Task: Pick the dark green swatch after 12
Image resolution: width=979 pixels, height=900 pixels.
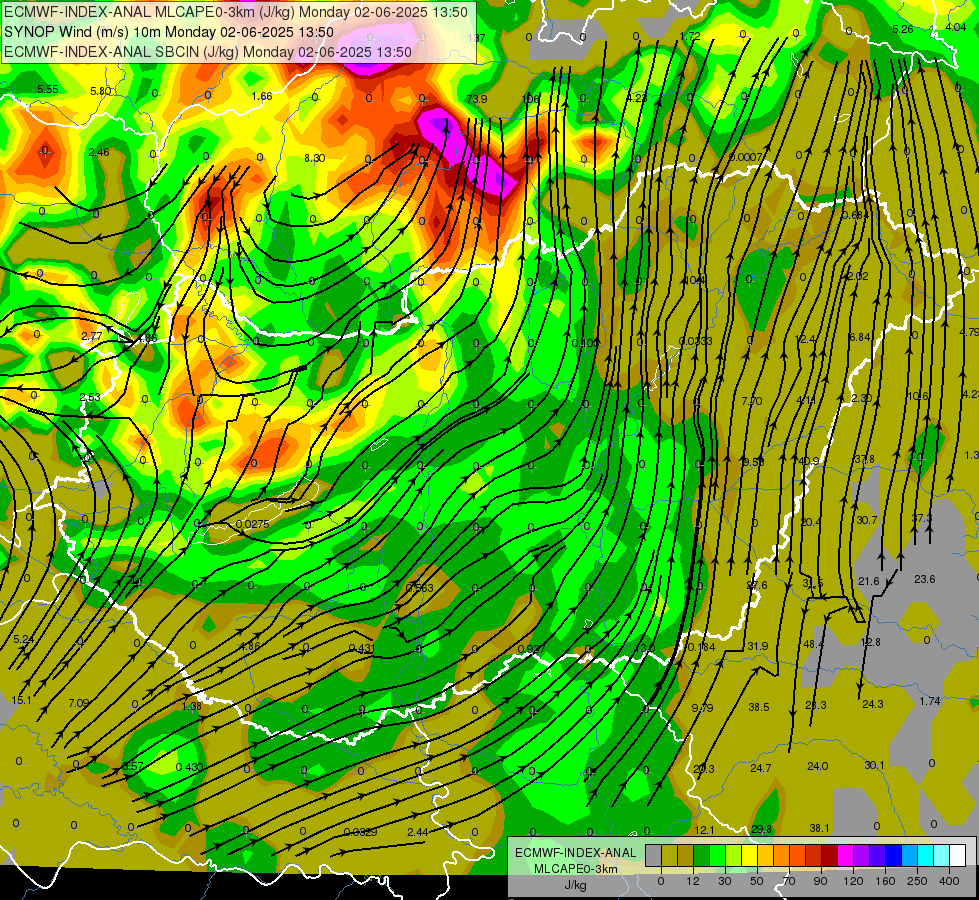Action: point(702,856)
